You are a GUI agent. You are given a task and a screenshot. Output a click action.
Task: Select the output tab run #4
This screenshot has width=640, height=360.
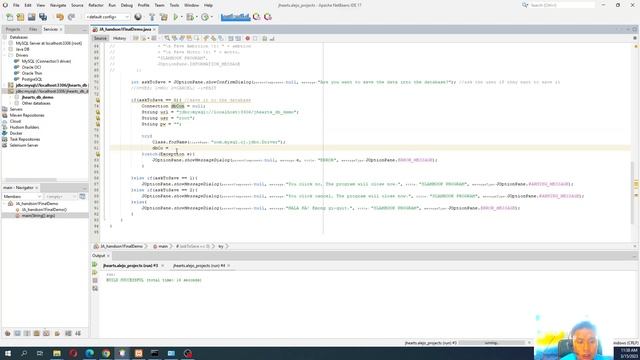(199, 266)
